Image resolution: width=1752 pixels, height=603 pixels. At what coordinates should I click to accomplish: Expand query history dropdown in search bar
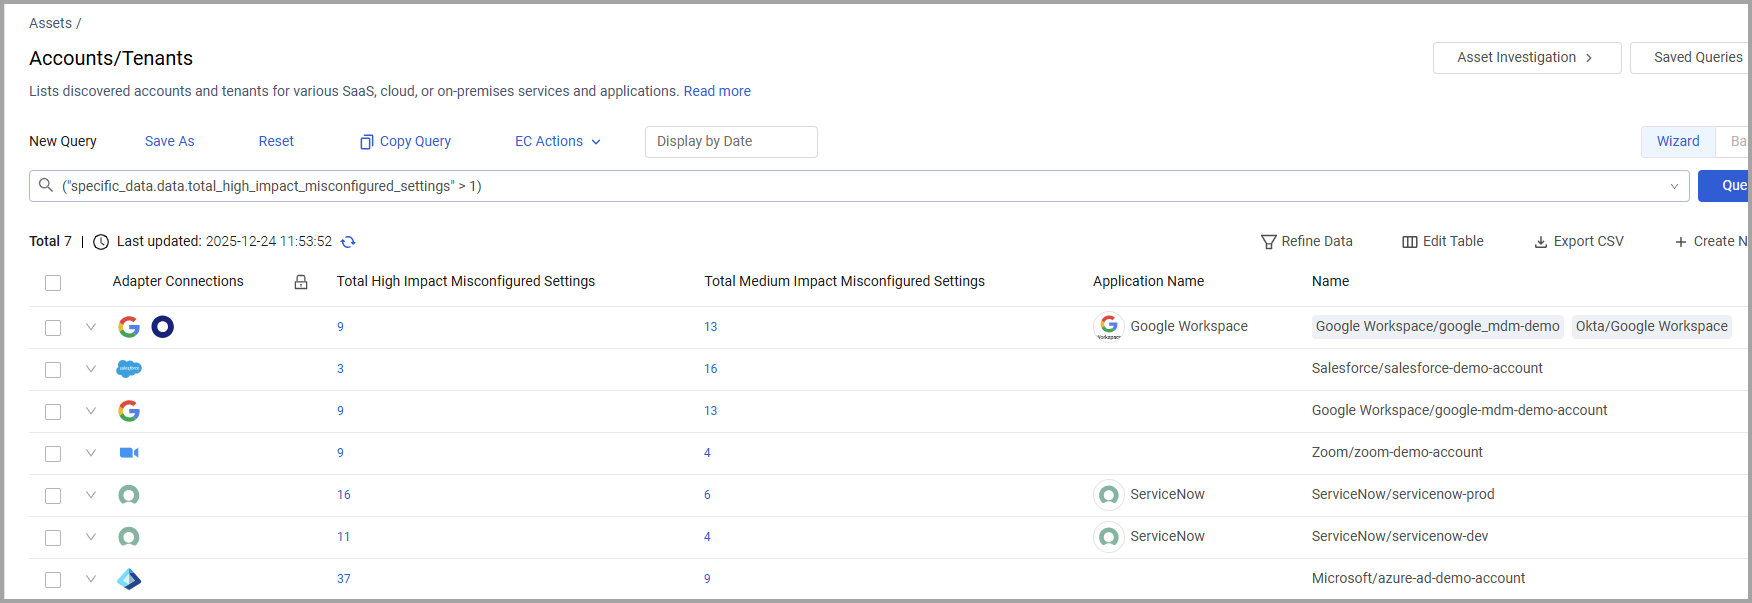pos(1674,187)
